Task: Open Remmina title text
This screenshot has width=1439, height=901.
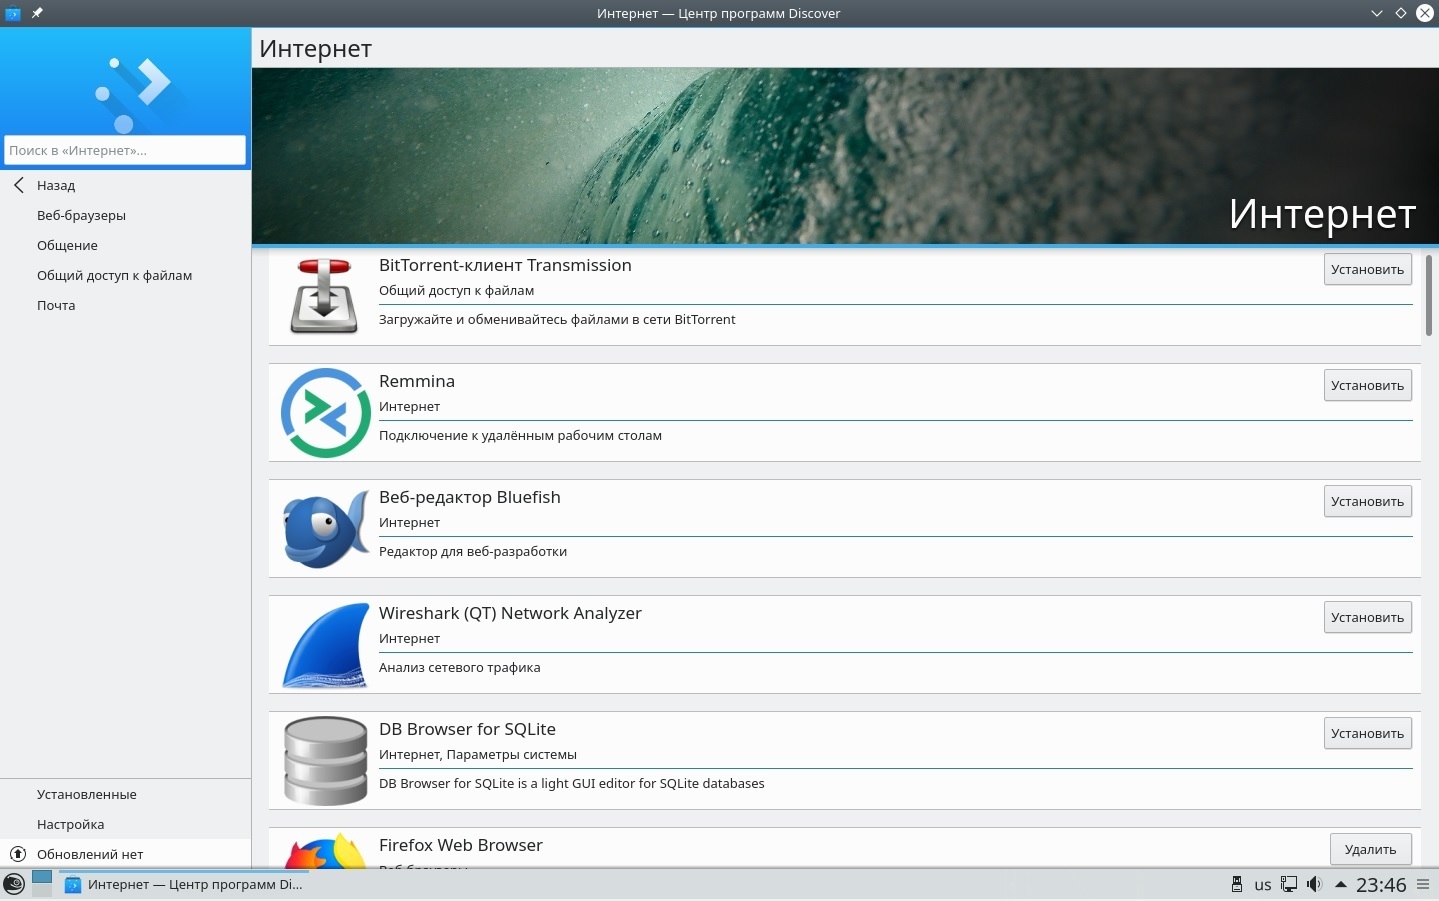Action: [417, 381]
